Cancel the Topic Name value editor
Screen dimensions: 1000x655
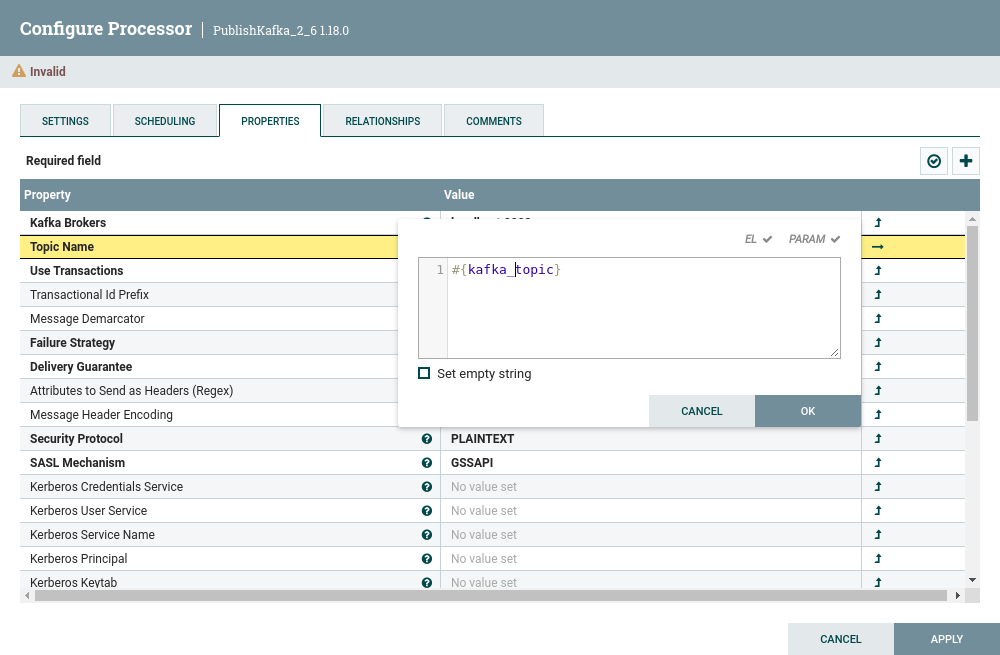tap(702, 411)
